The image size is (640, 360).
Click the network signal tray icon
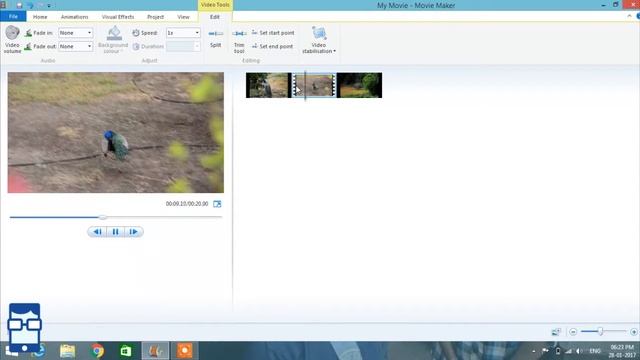(x=568, y=351)
